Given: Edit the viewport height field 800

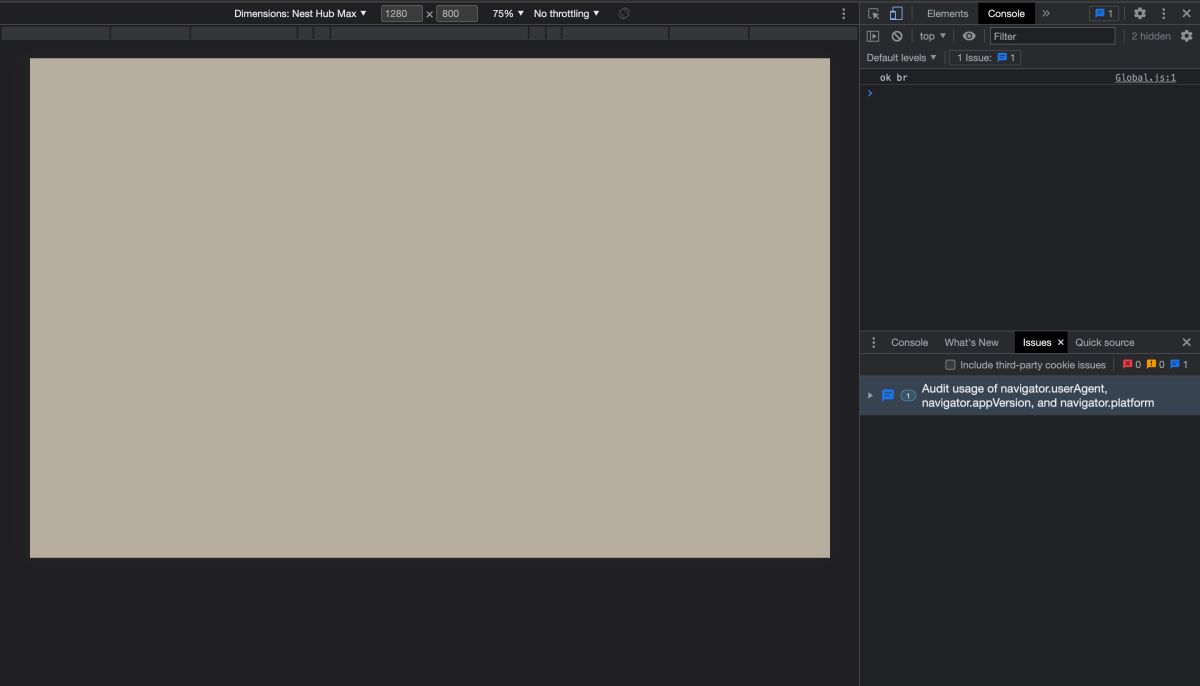Looking at the screenshot, I should pos(457,14).
